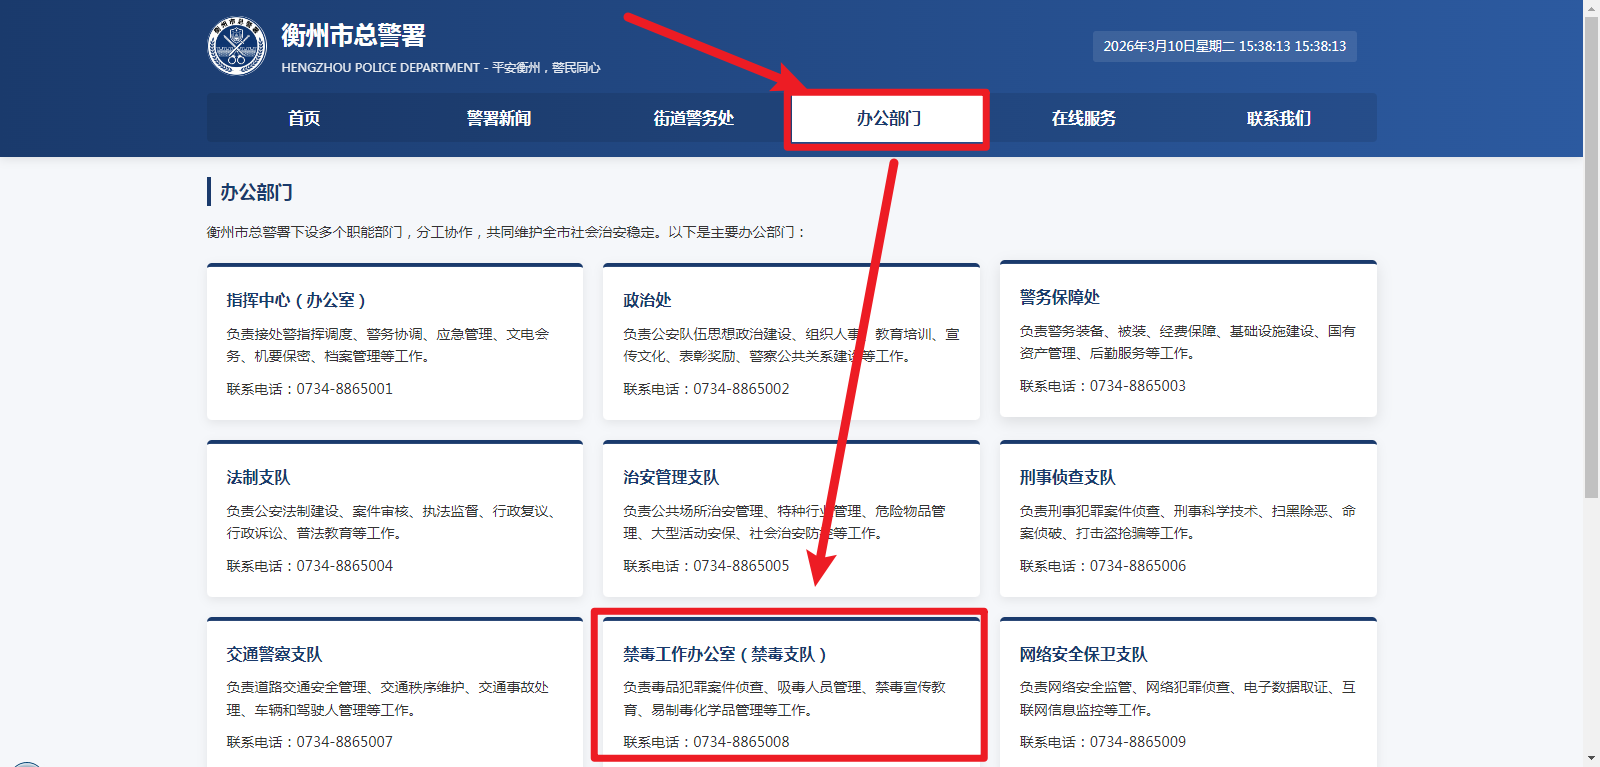Open the 警务保障处 card title
The width and height of the screenshot is (1600, 767).
click(x=1059, y=297)
